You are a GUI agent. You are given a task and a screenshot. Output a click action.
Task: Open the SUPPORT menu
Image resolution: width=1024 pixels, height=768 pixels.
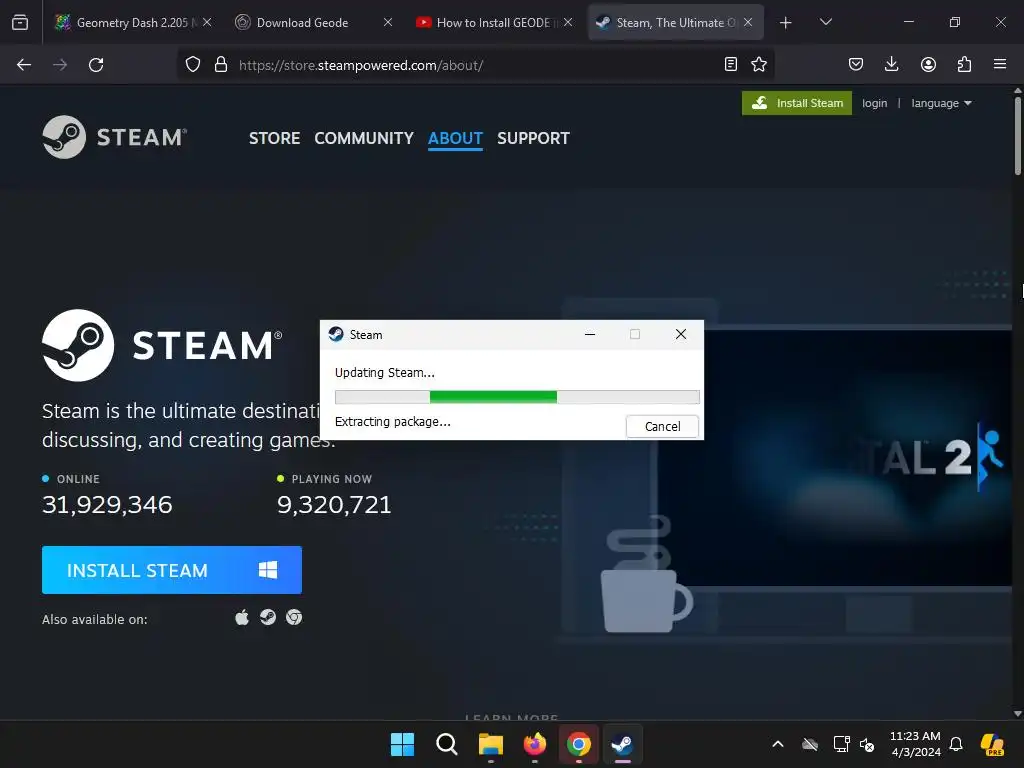[x=533, y=138]
